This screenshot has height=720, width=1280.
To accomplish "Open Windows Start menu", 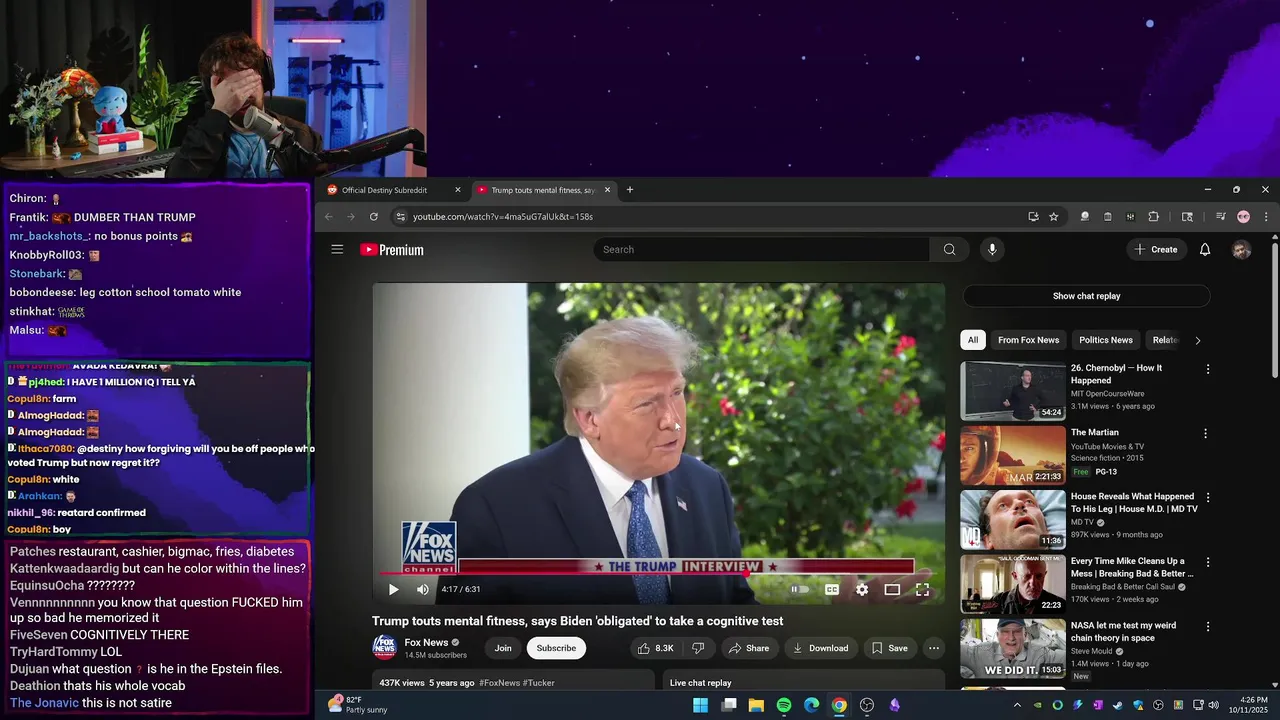I will click(x=701, y=705).
